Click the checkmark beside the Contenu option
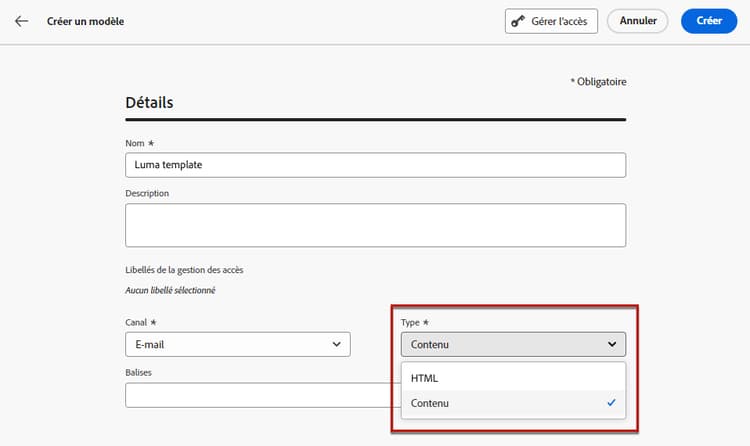The image size is (750, 446). point(610,403)
